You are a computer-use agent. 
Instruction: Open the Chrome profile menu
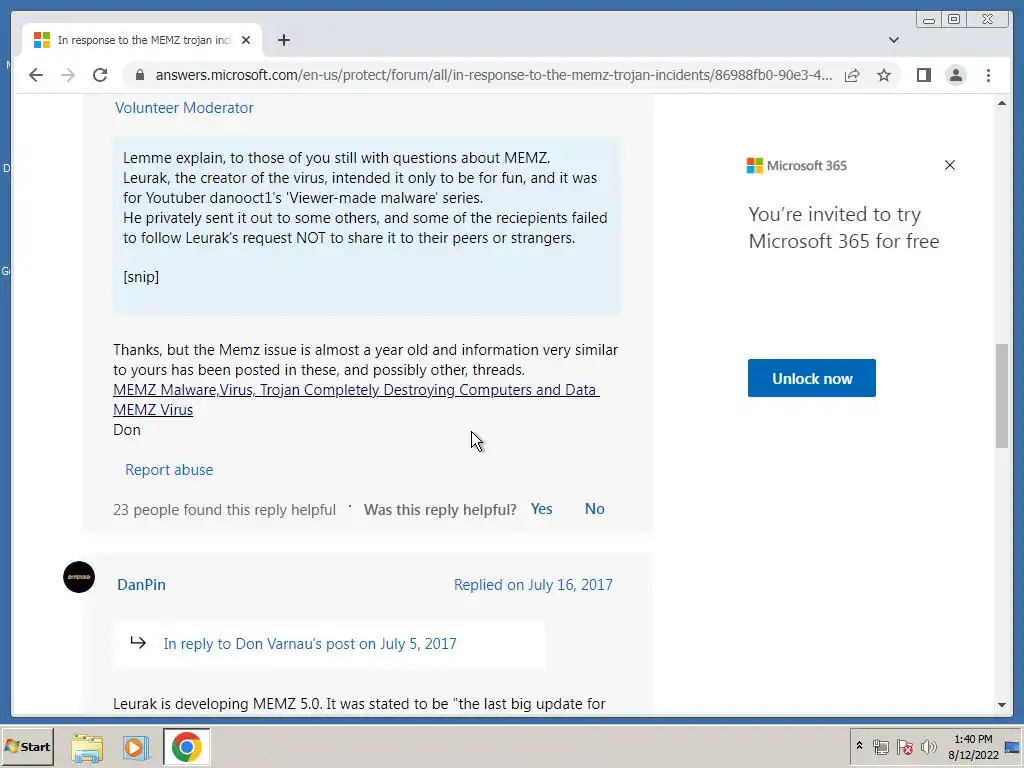pyautogui.click(x=955, y=75)
